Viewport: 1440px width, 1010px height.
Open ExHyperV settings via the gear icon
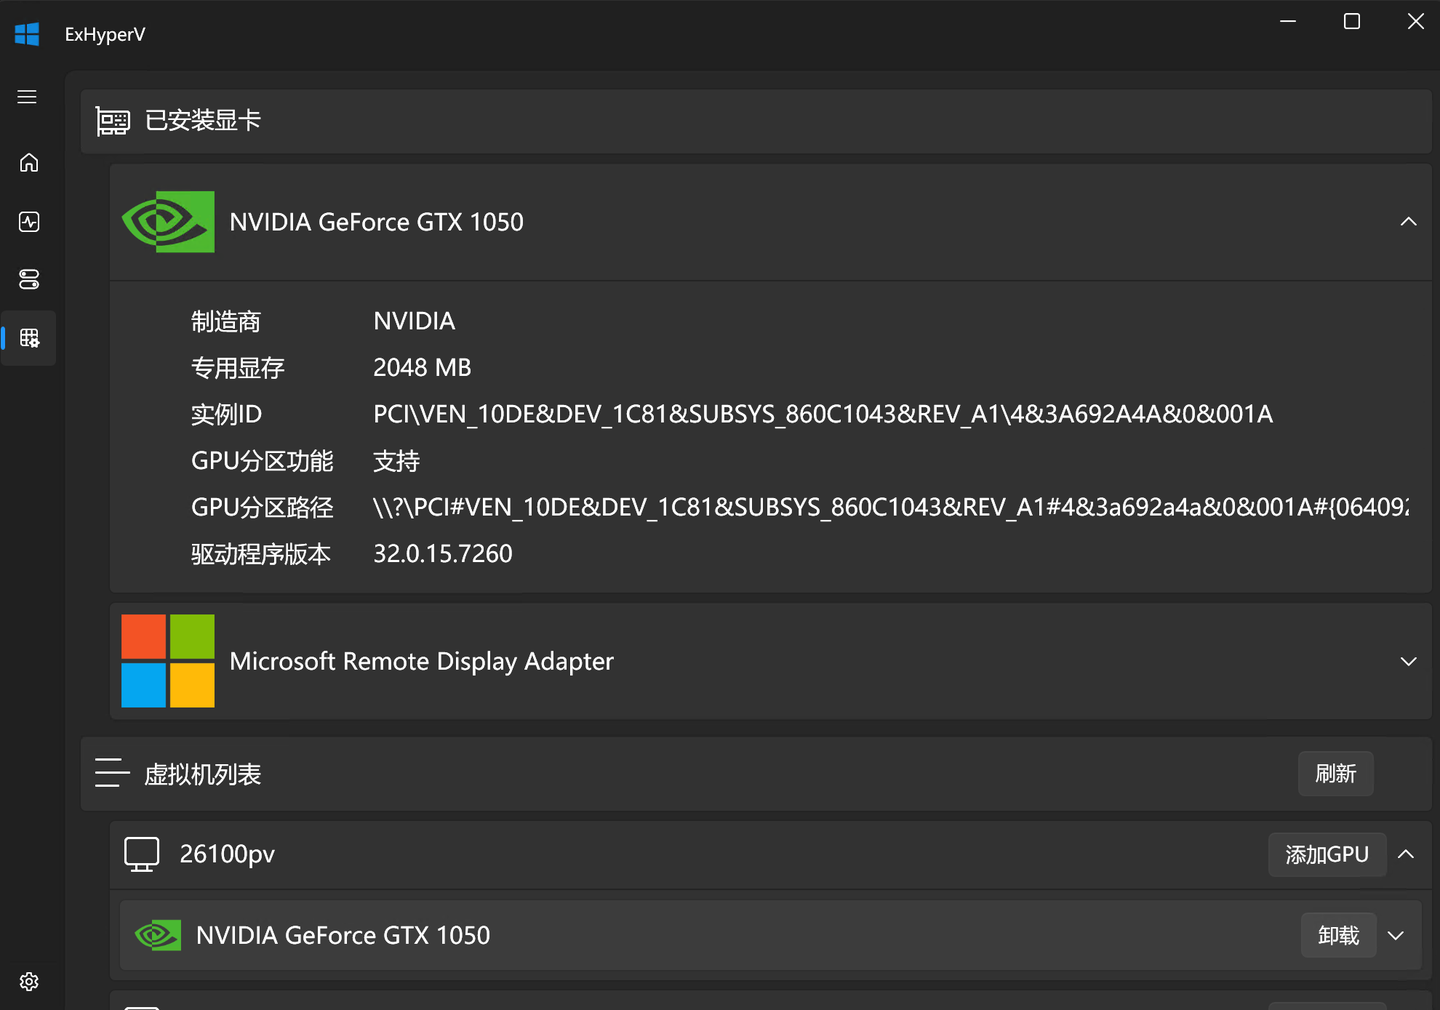tap(28, 981)
